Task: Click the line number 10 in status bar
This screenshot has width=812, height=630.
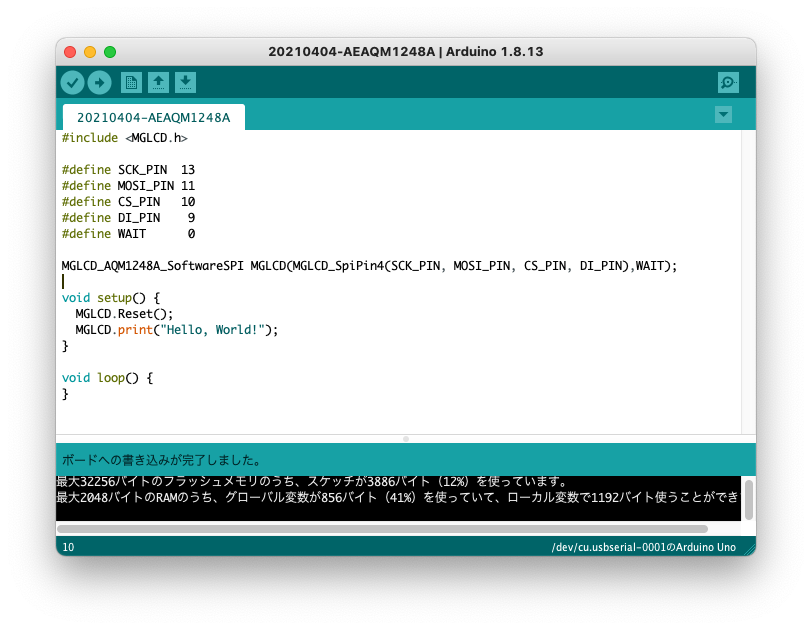Action: 68,548
